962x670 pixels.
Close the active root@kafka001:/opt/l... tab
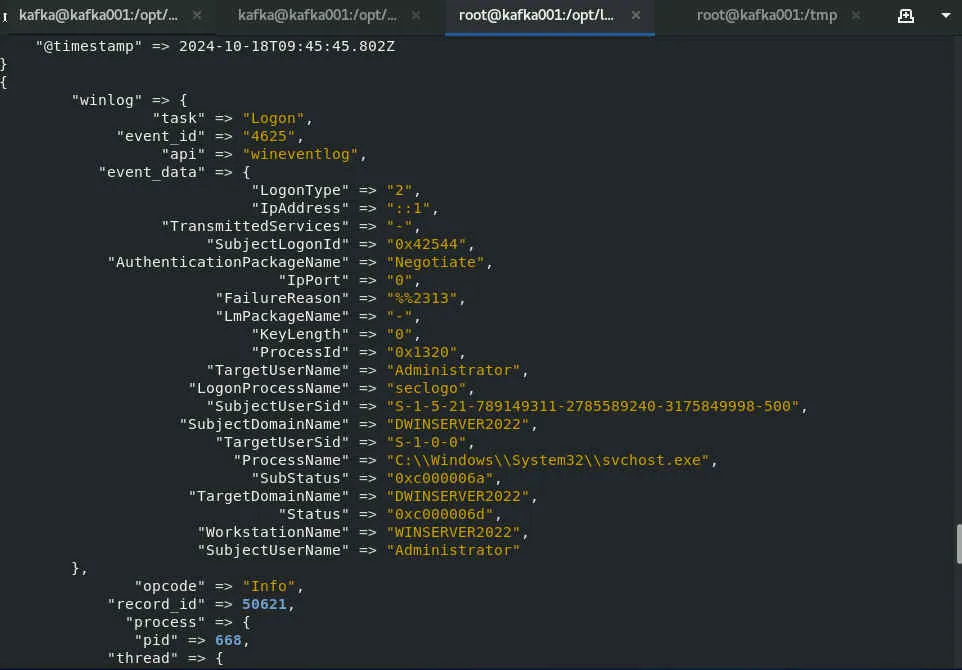point(636,16)
